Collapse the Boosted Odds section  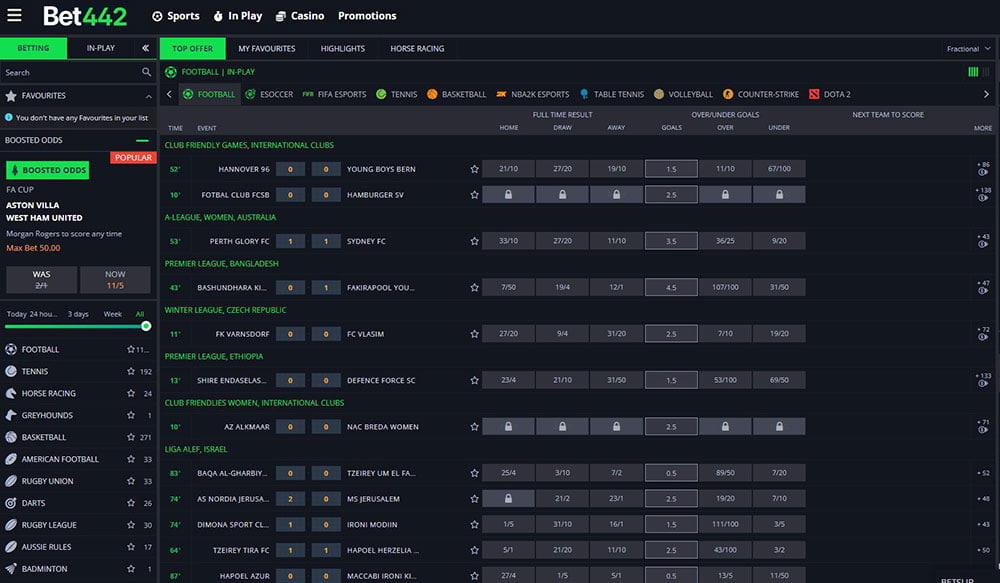tap(142, 140)
